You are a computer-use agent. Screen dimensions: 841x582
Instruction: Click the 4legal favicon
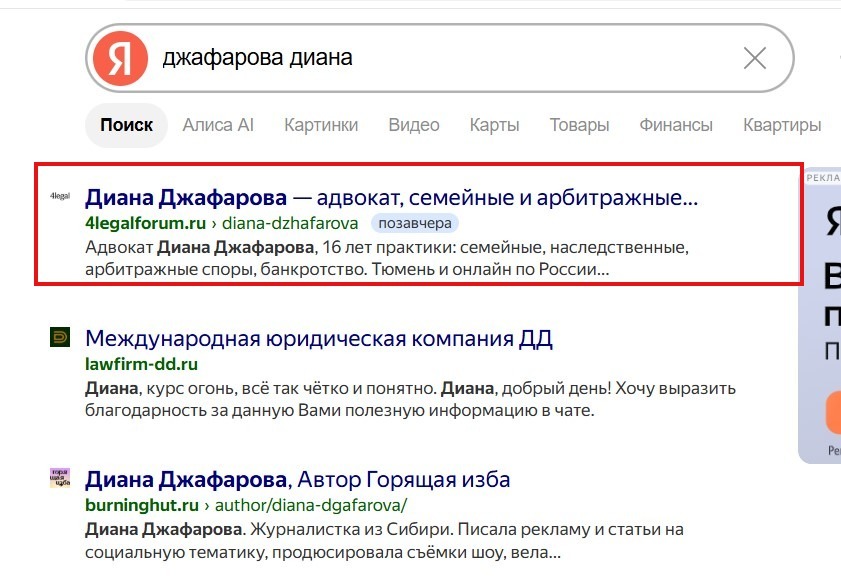point(60,196)
